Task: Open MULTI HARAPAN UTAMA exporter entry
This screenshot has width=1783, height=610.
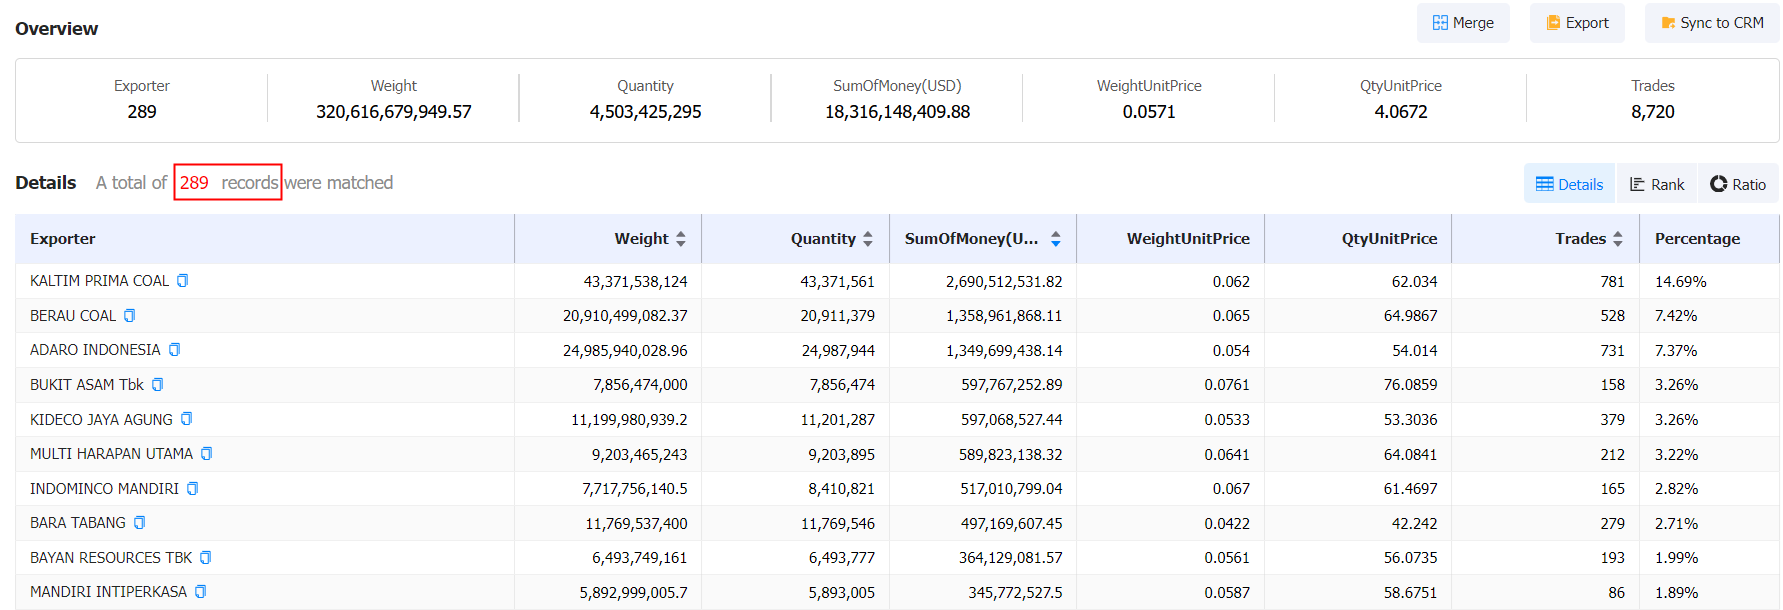Action: click(x=111, y=454)
